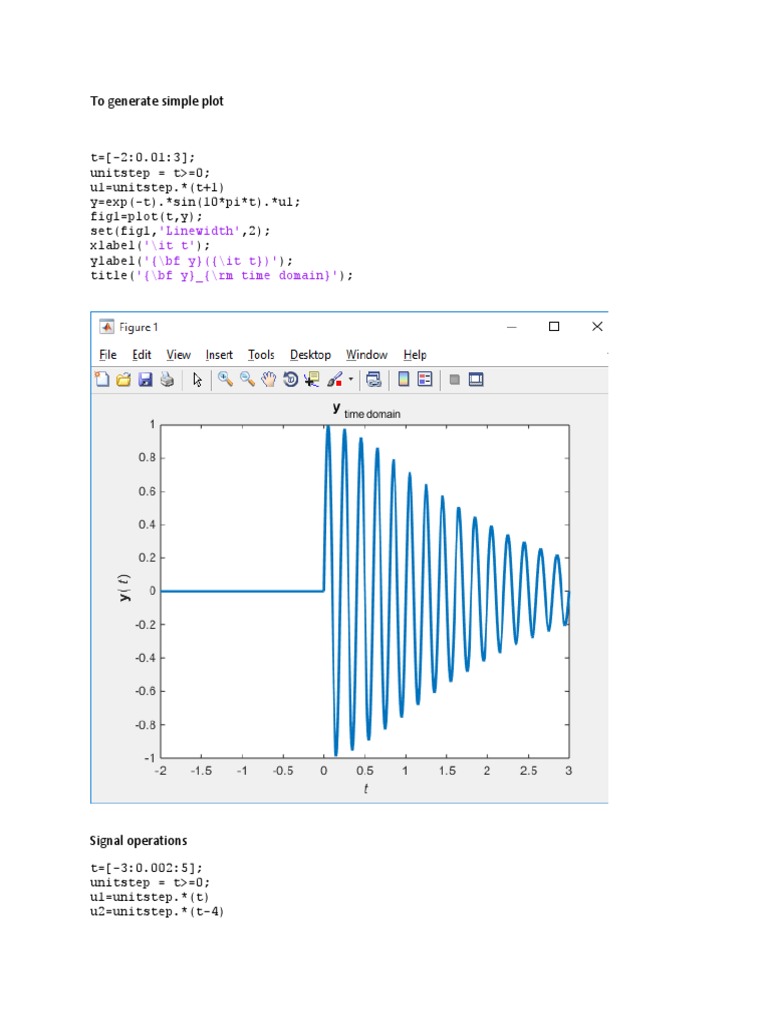The width and height of the screenshot is (768, 1024).
Task: Click the New Figure icon
Action: [x=102, y=379]
